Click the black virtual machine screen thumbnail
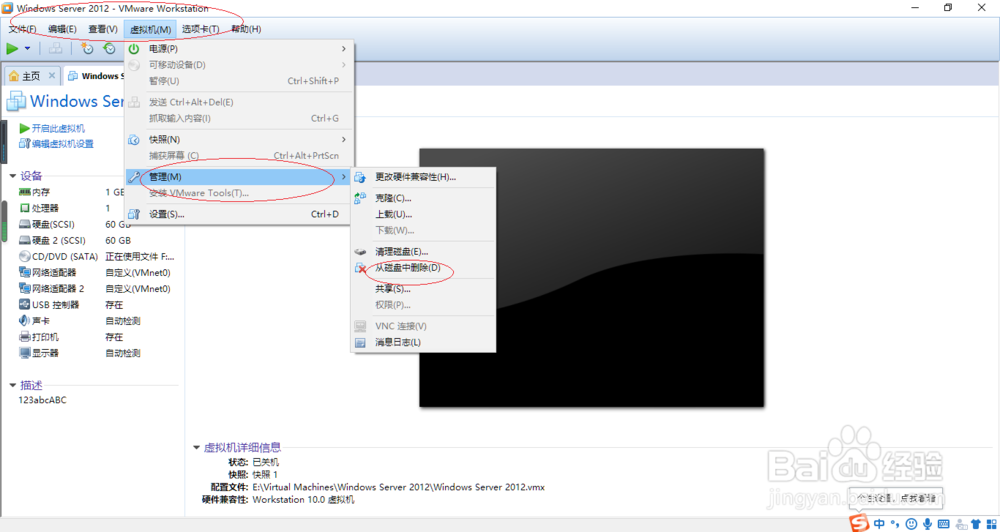The width and height of the screenshot is (1000, 532). 591,277
